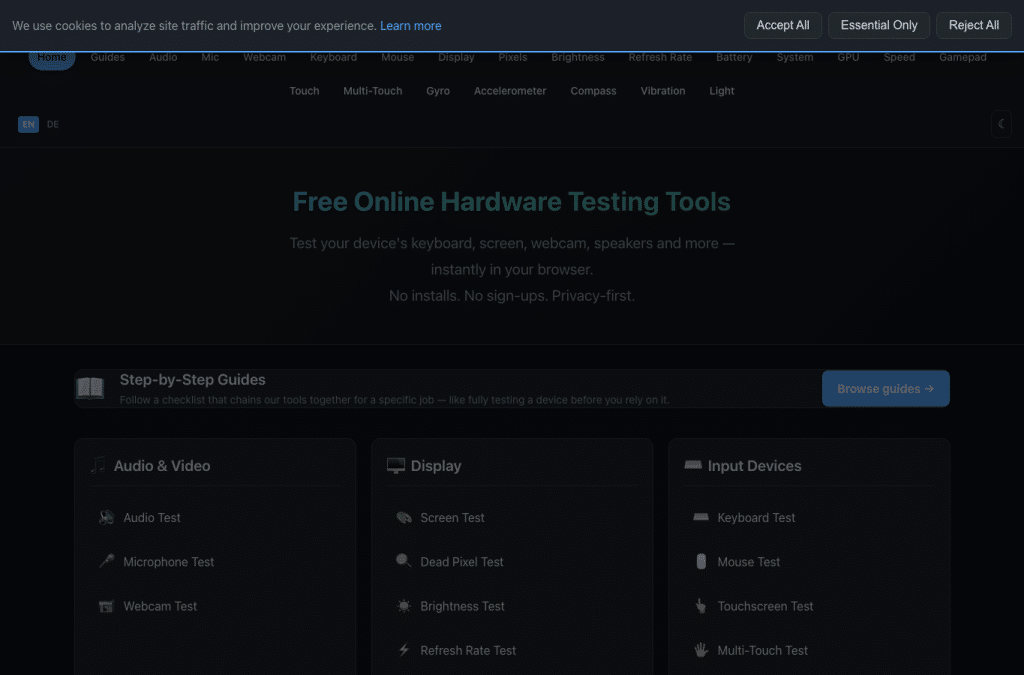The height and width of the screenshot is (675, 1024).
Task: Click the hand icon beside Multi-Touch Test
Action: (x=701, y=650)
